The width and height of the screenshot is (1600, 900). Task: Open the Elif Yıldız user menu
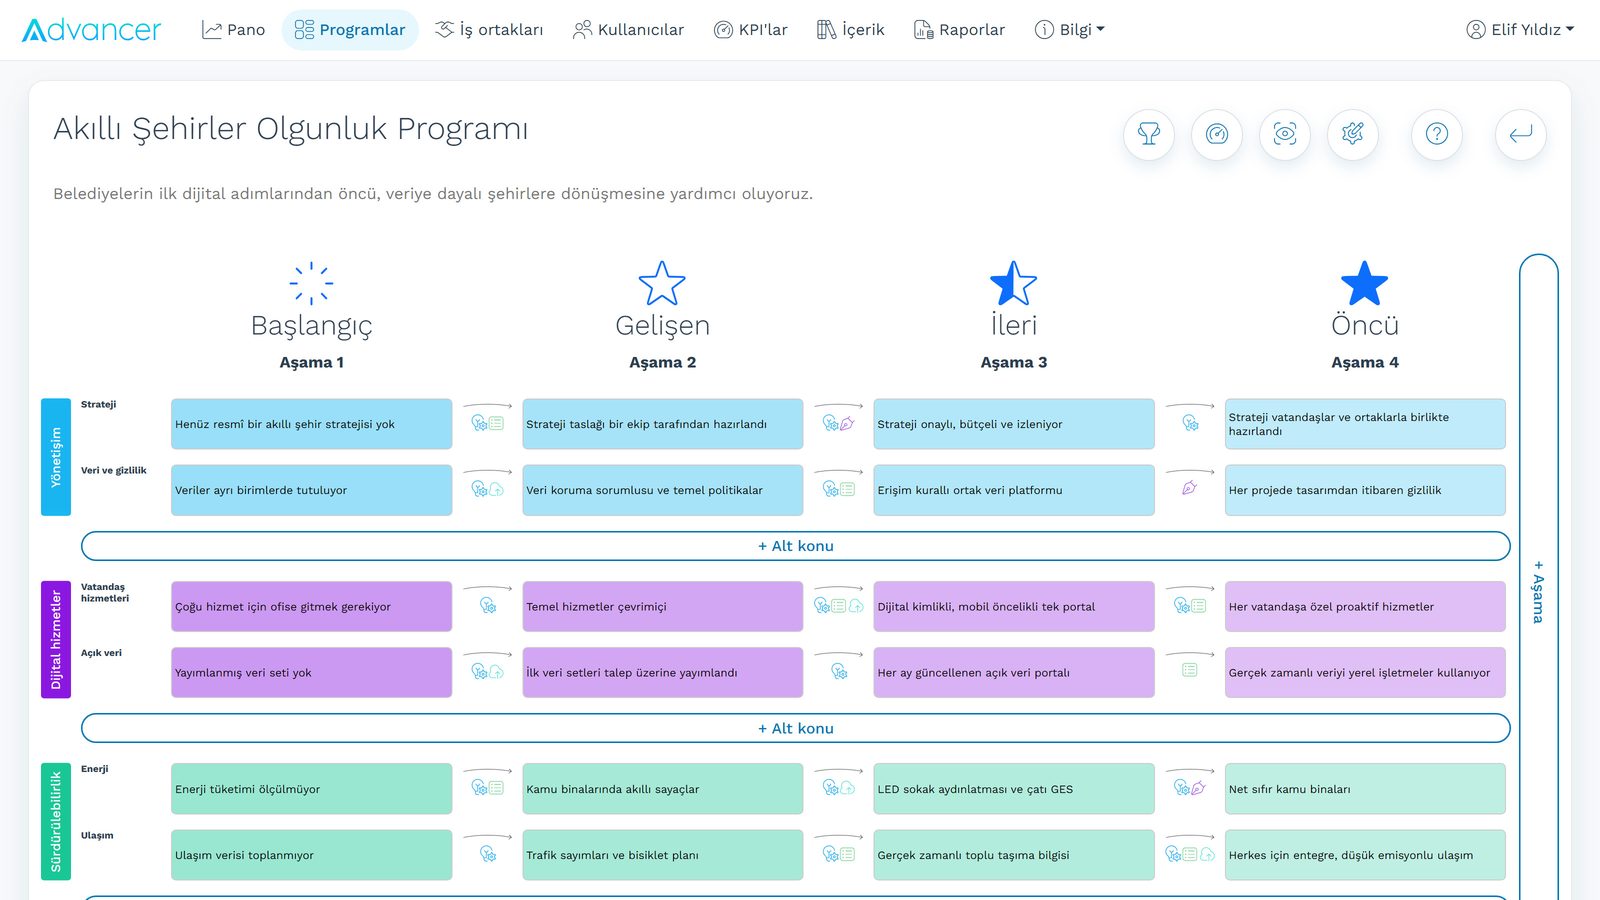(x=1520, y=30)
